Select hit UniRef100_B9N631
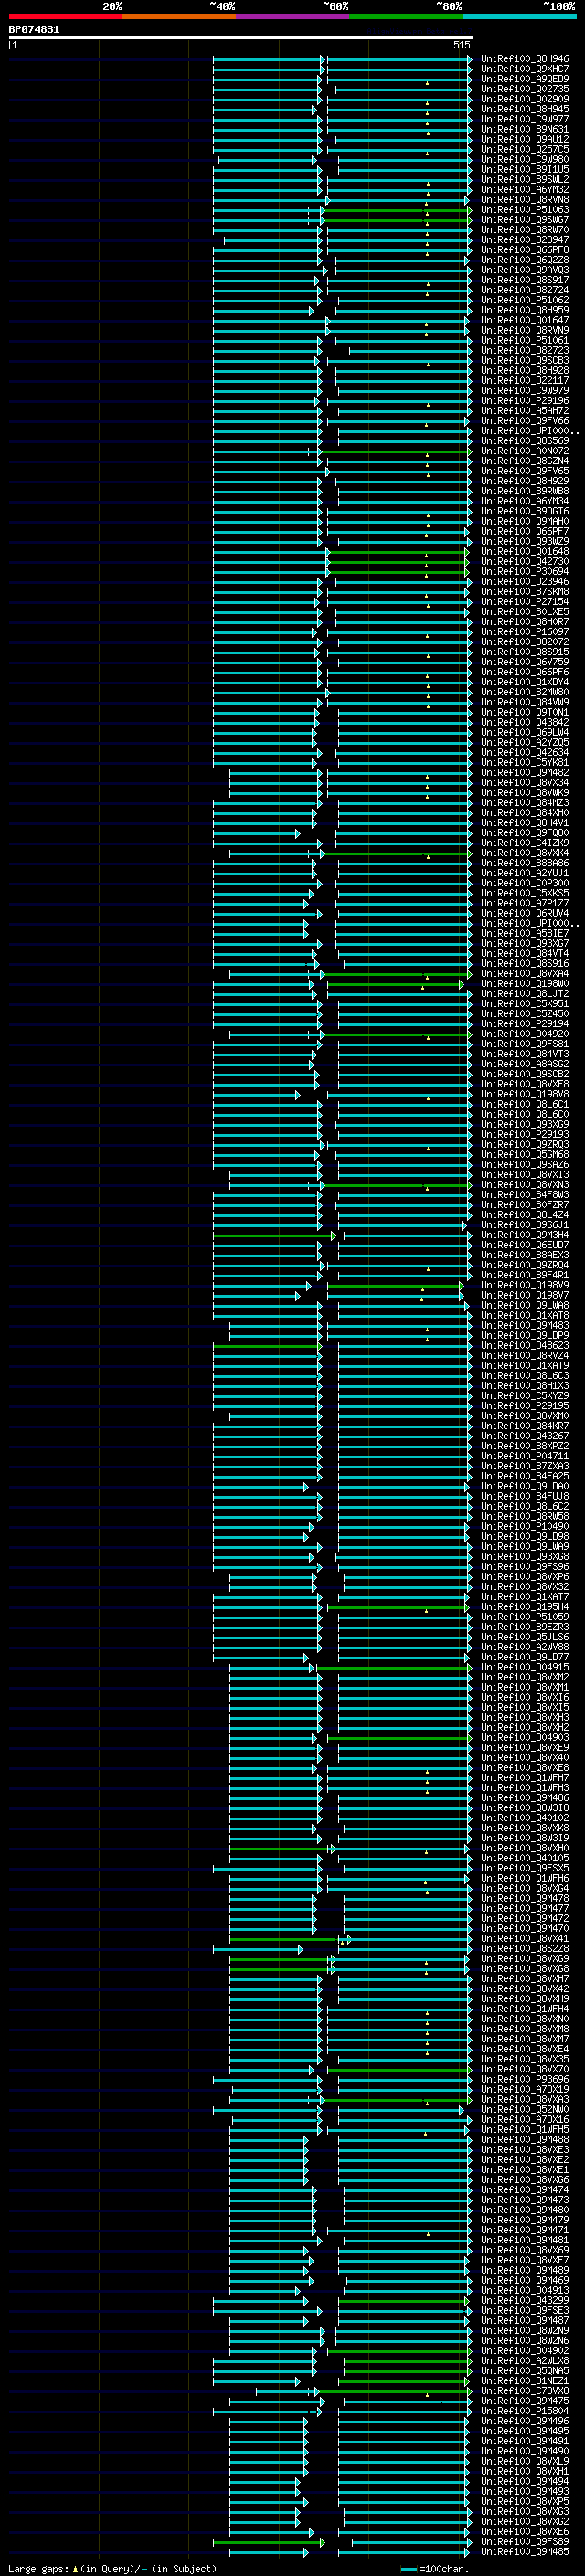 pyautogui.click(x=525, y=129)
